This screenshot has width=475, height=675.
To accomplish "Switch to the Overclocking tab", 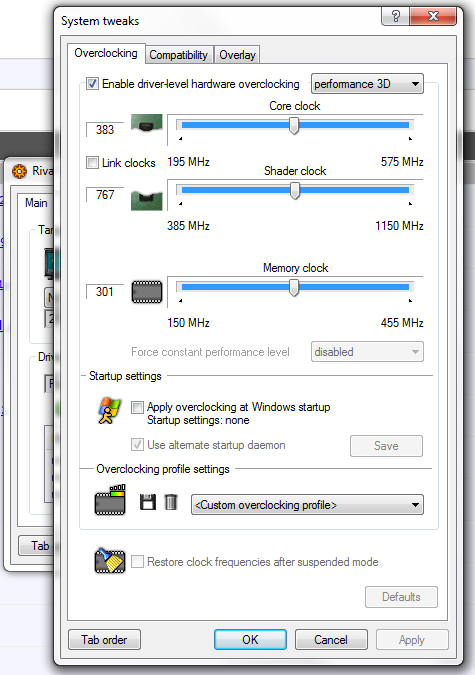I will point(106,53).
